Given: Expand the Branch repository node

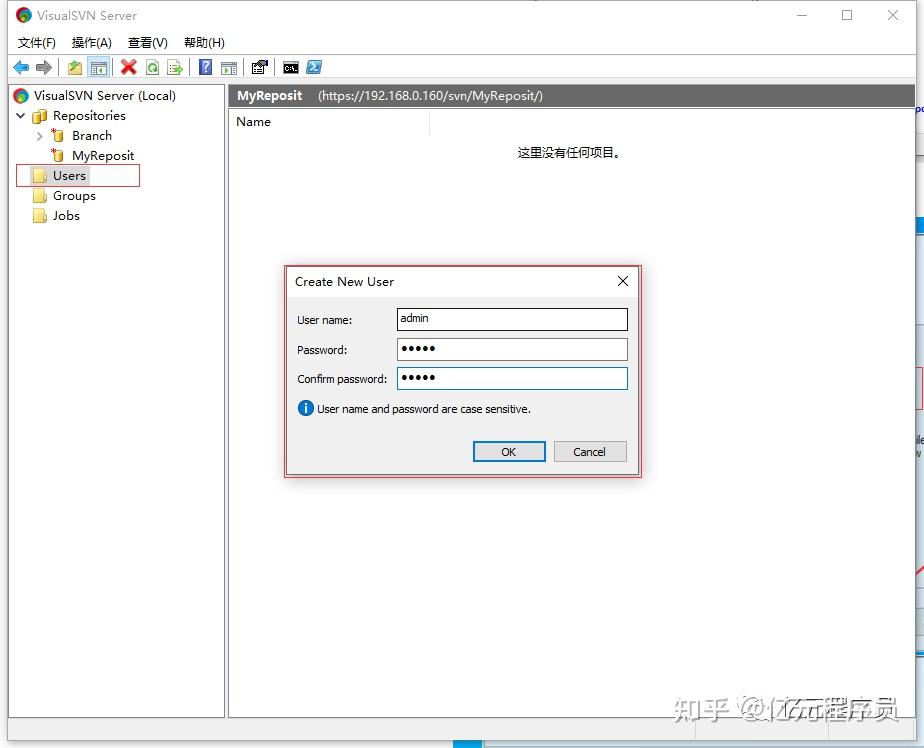Looking at the screenshot, I should click(38, 135).
